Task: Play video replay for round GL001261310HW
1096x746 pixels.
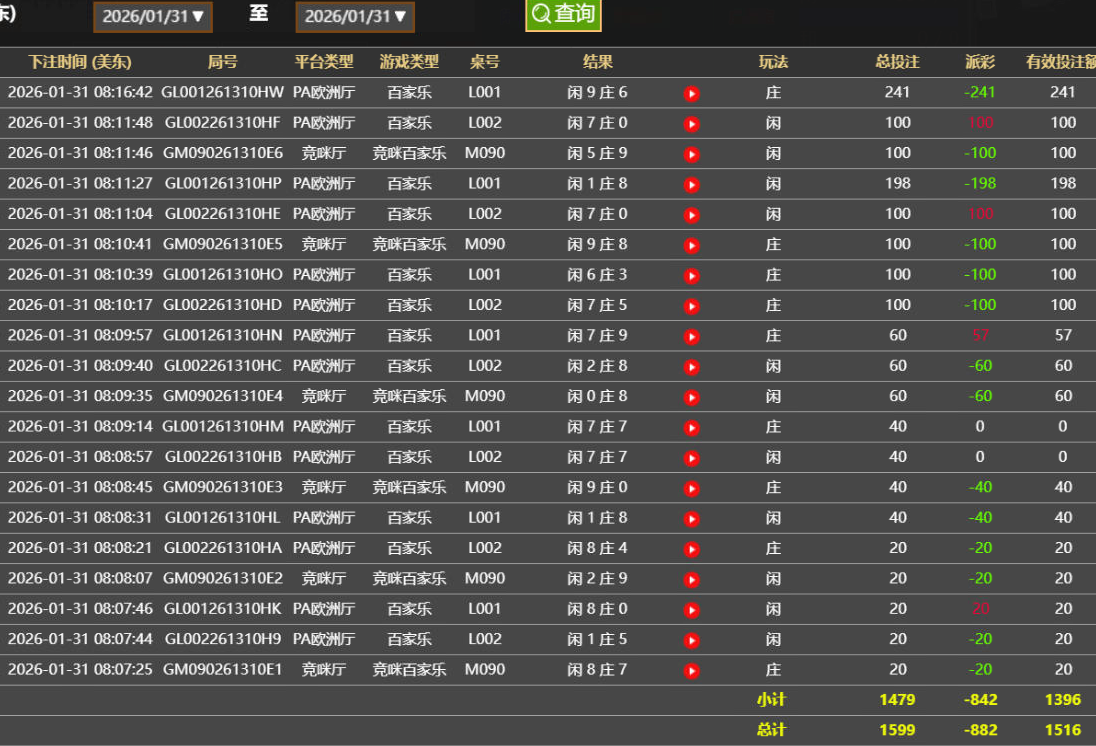Action: click(691, 93)
